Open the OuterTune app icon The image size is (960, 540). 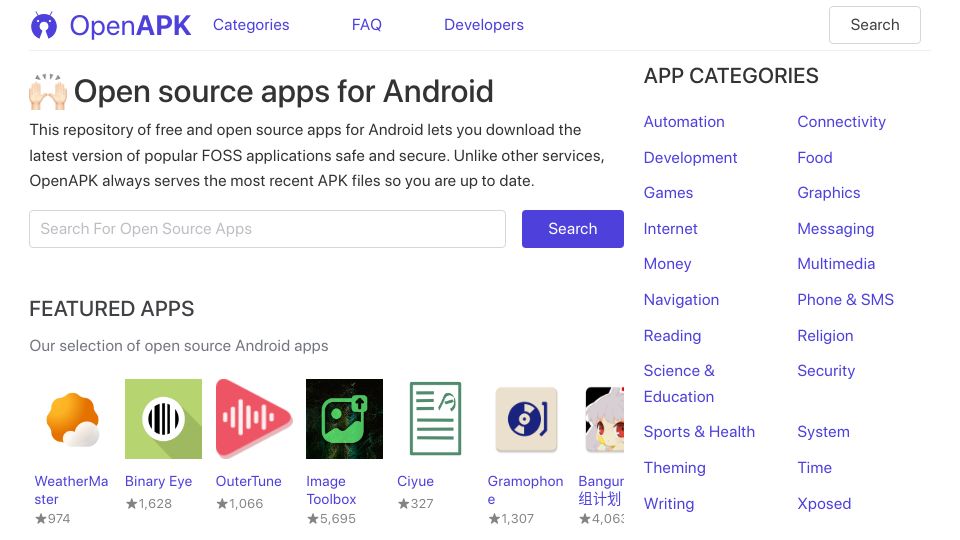[254, 419]
